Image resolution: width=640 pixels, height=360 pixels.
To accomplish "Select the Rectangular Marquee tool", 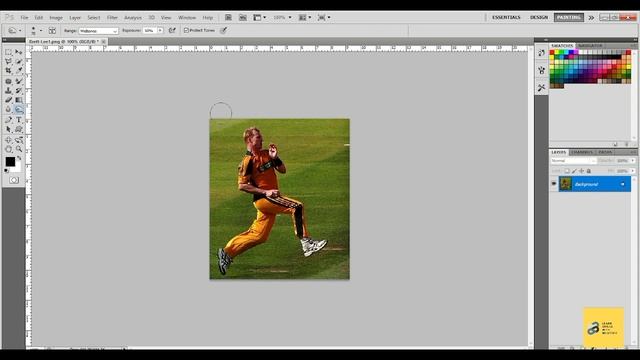I will click(8, 52).
